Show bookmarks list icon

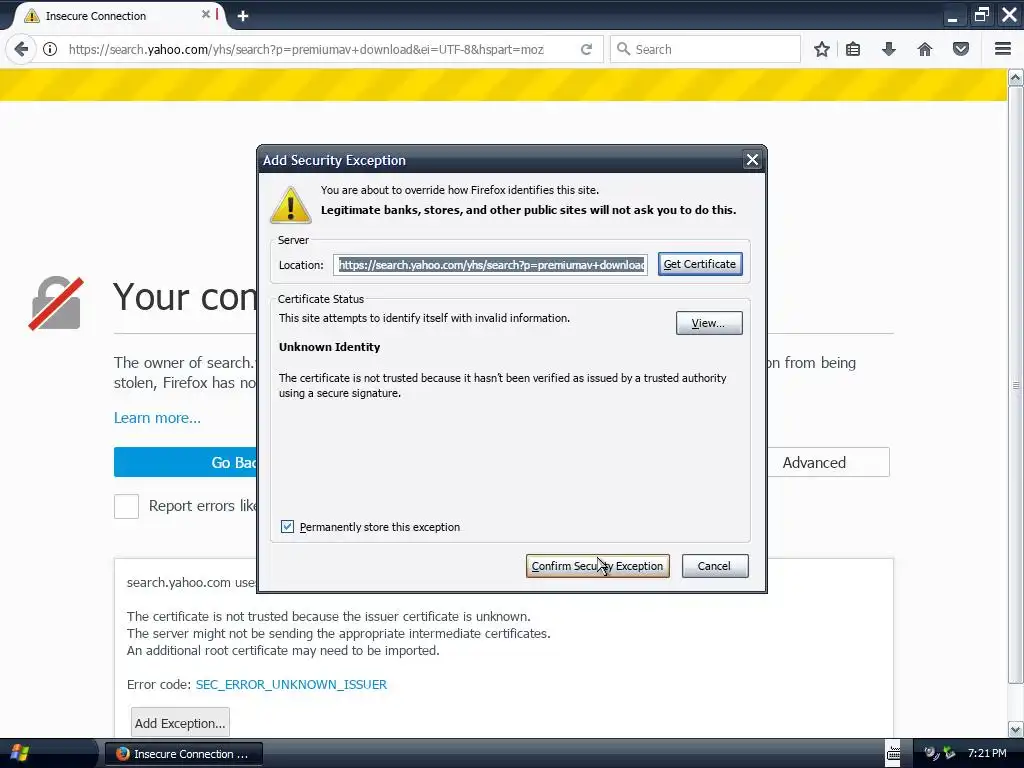tap(853, 49)
